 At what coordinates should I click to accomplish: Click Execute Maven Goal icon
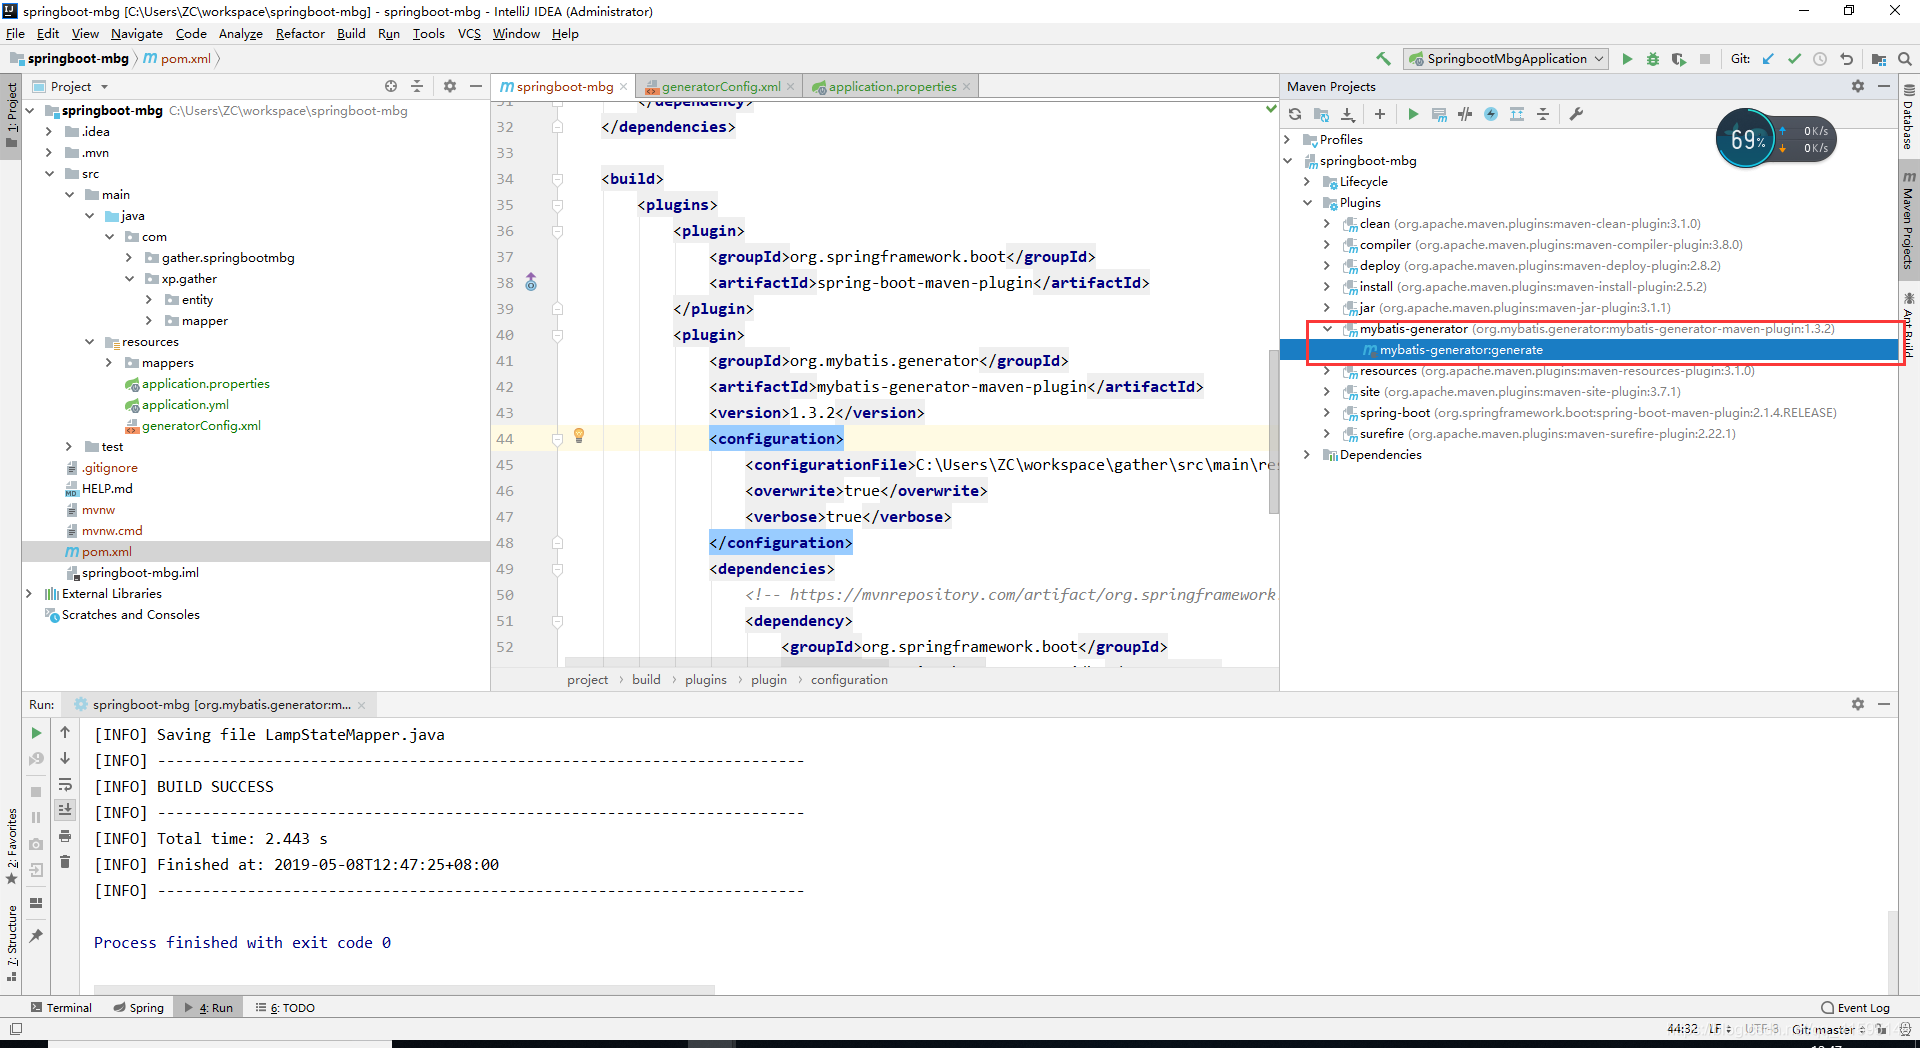1439,114
